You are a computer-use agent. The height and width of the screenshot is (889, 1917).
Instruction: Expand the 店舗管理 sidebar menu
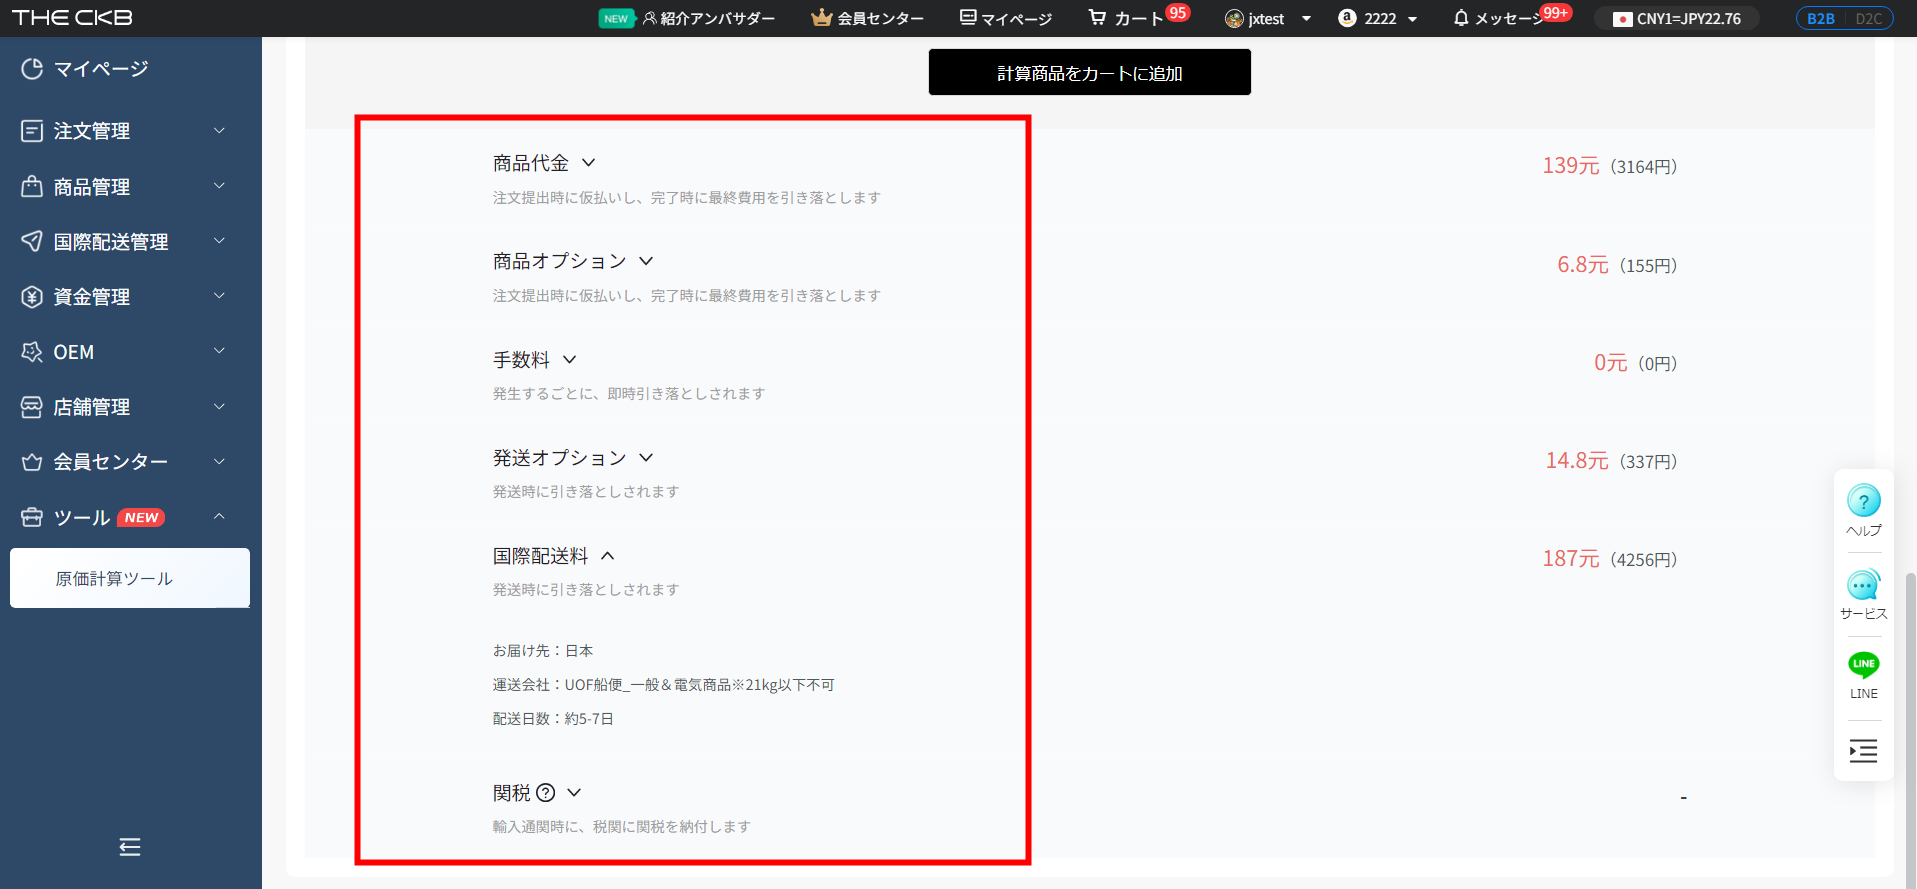130,406
